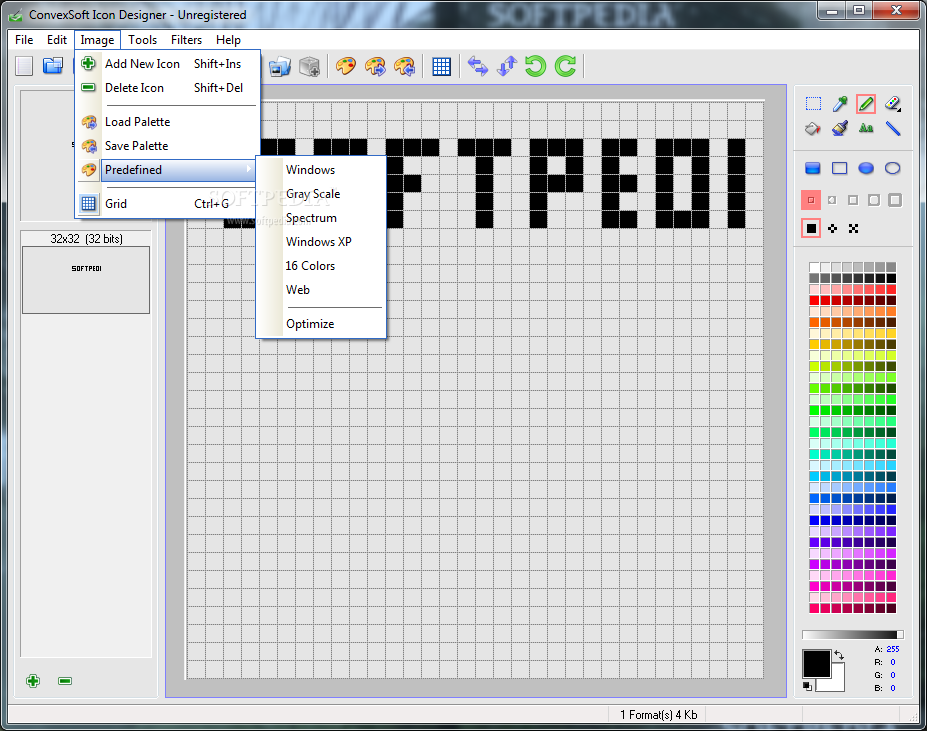
Task: Select the solid black fill pattern
Action: tap(811, 228)
